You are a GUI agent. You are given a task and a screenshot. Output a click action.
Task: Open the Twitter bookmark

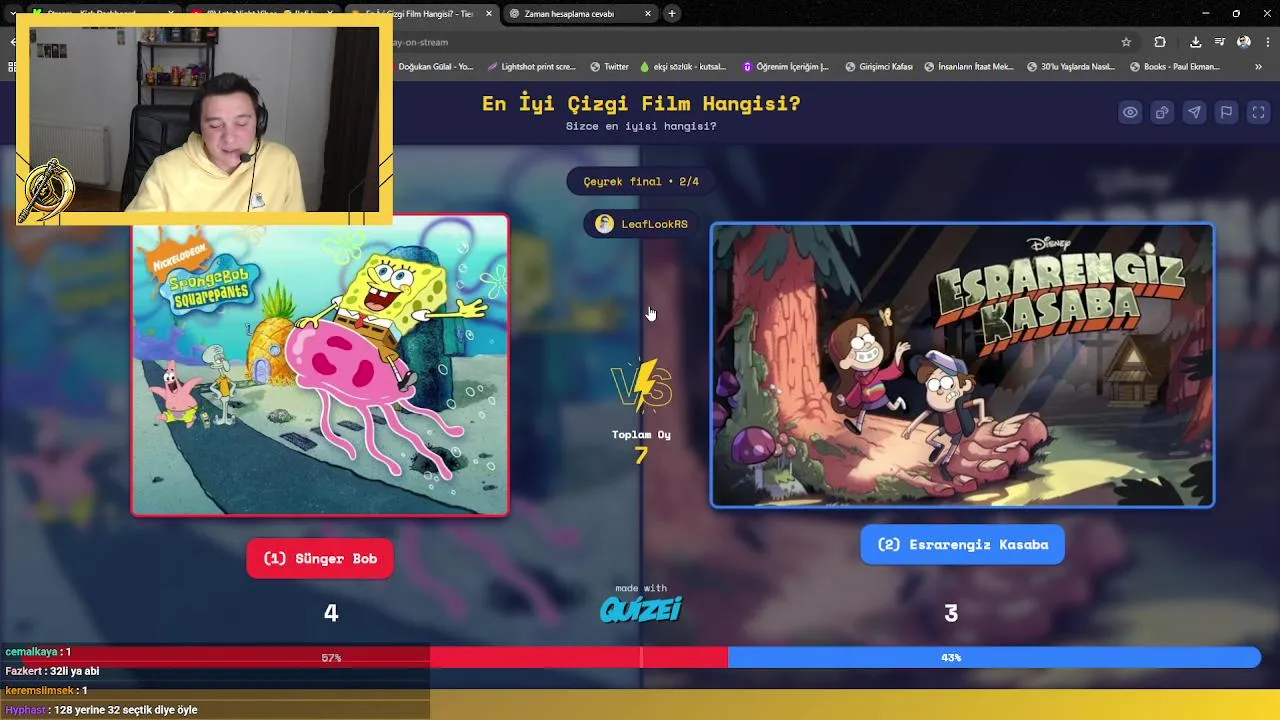click(609, 67)
